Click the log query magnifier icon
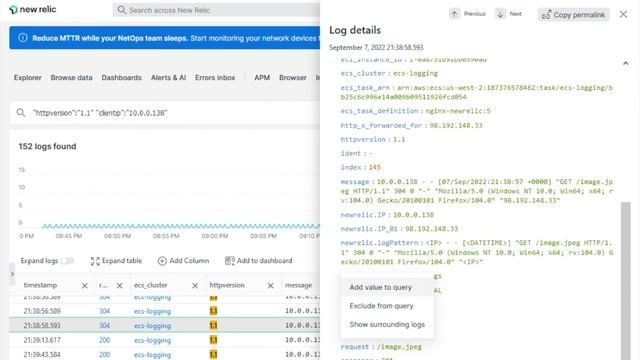 pos(21,113)
